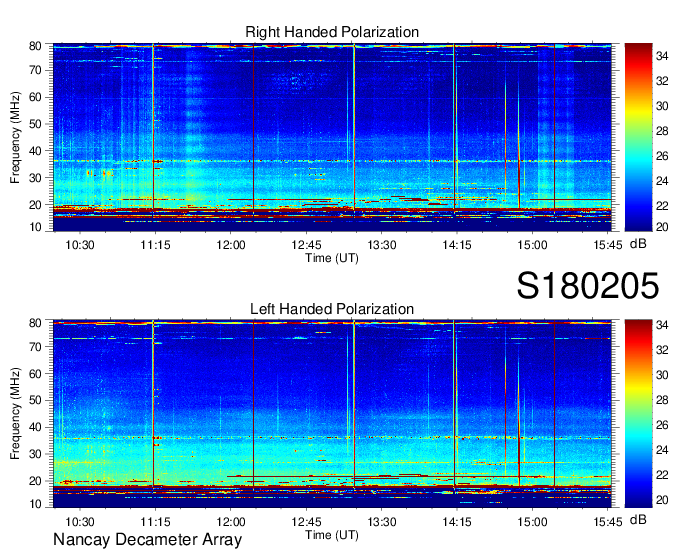Click the "dB" label of lower colorbar
Image resolution: width=680 pixels, height=552 pixels.
tap(638, 519)
